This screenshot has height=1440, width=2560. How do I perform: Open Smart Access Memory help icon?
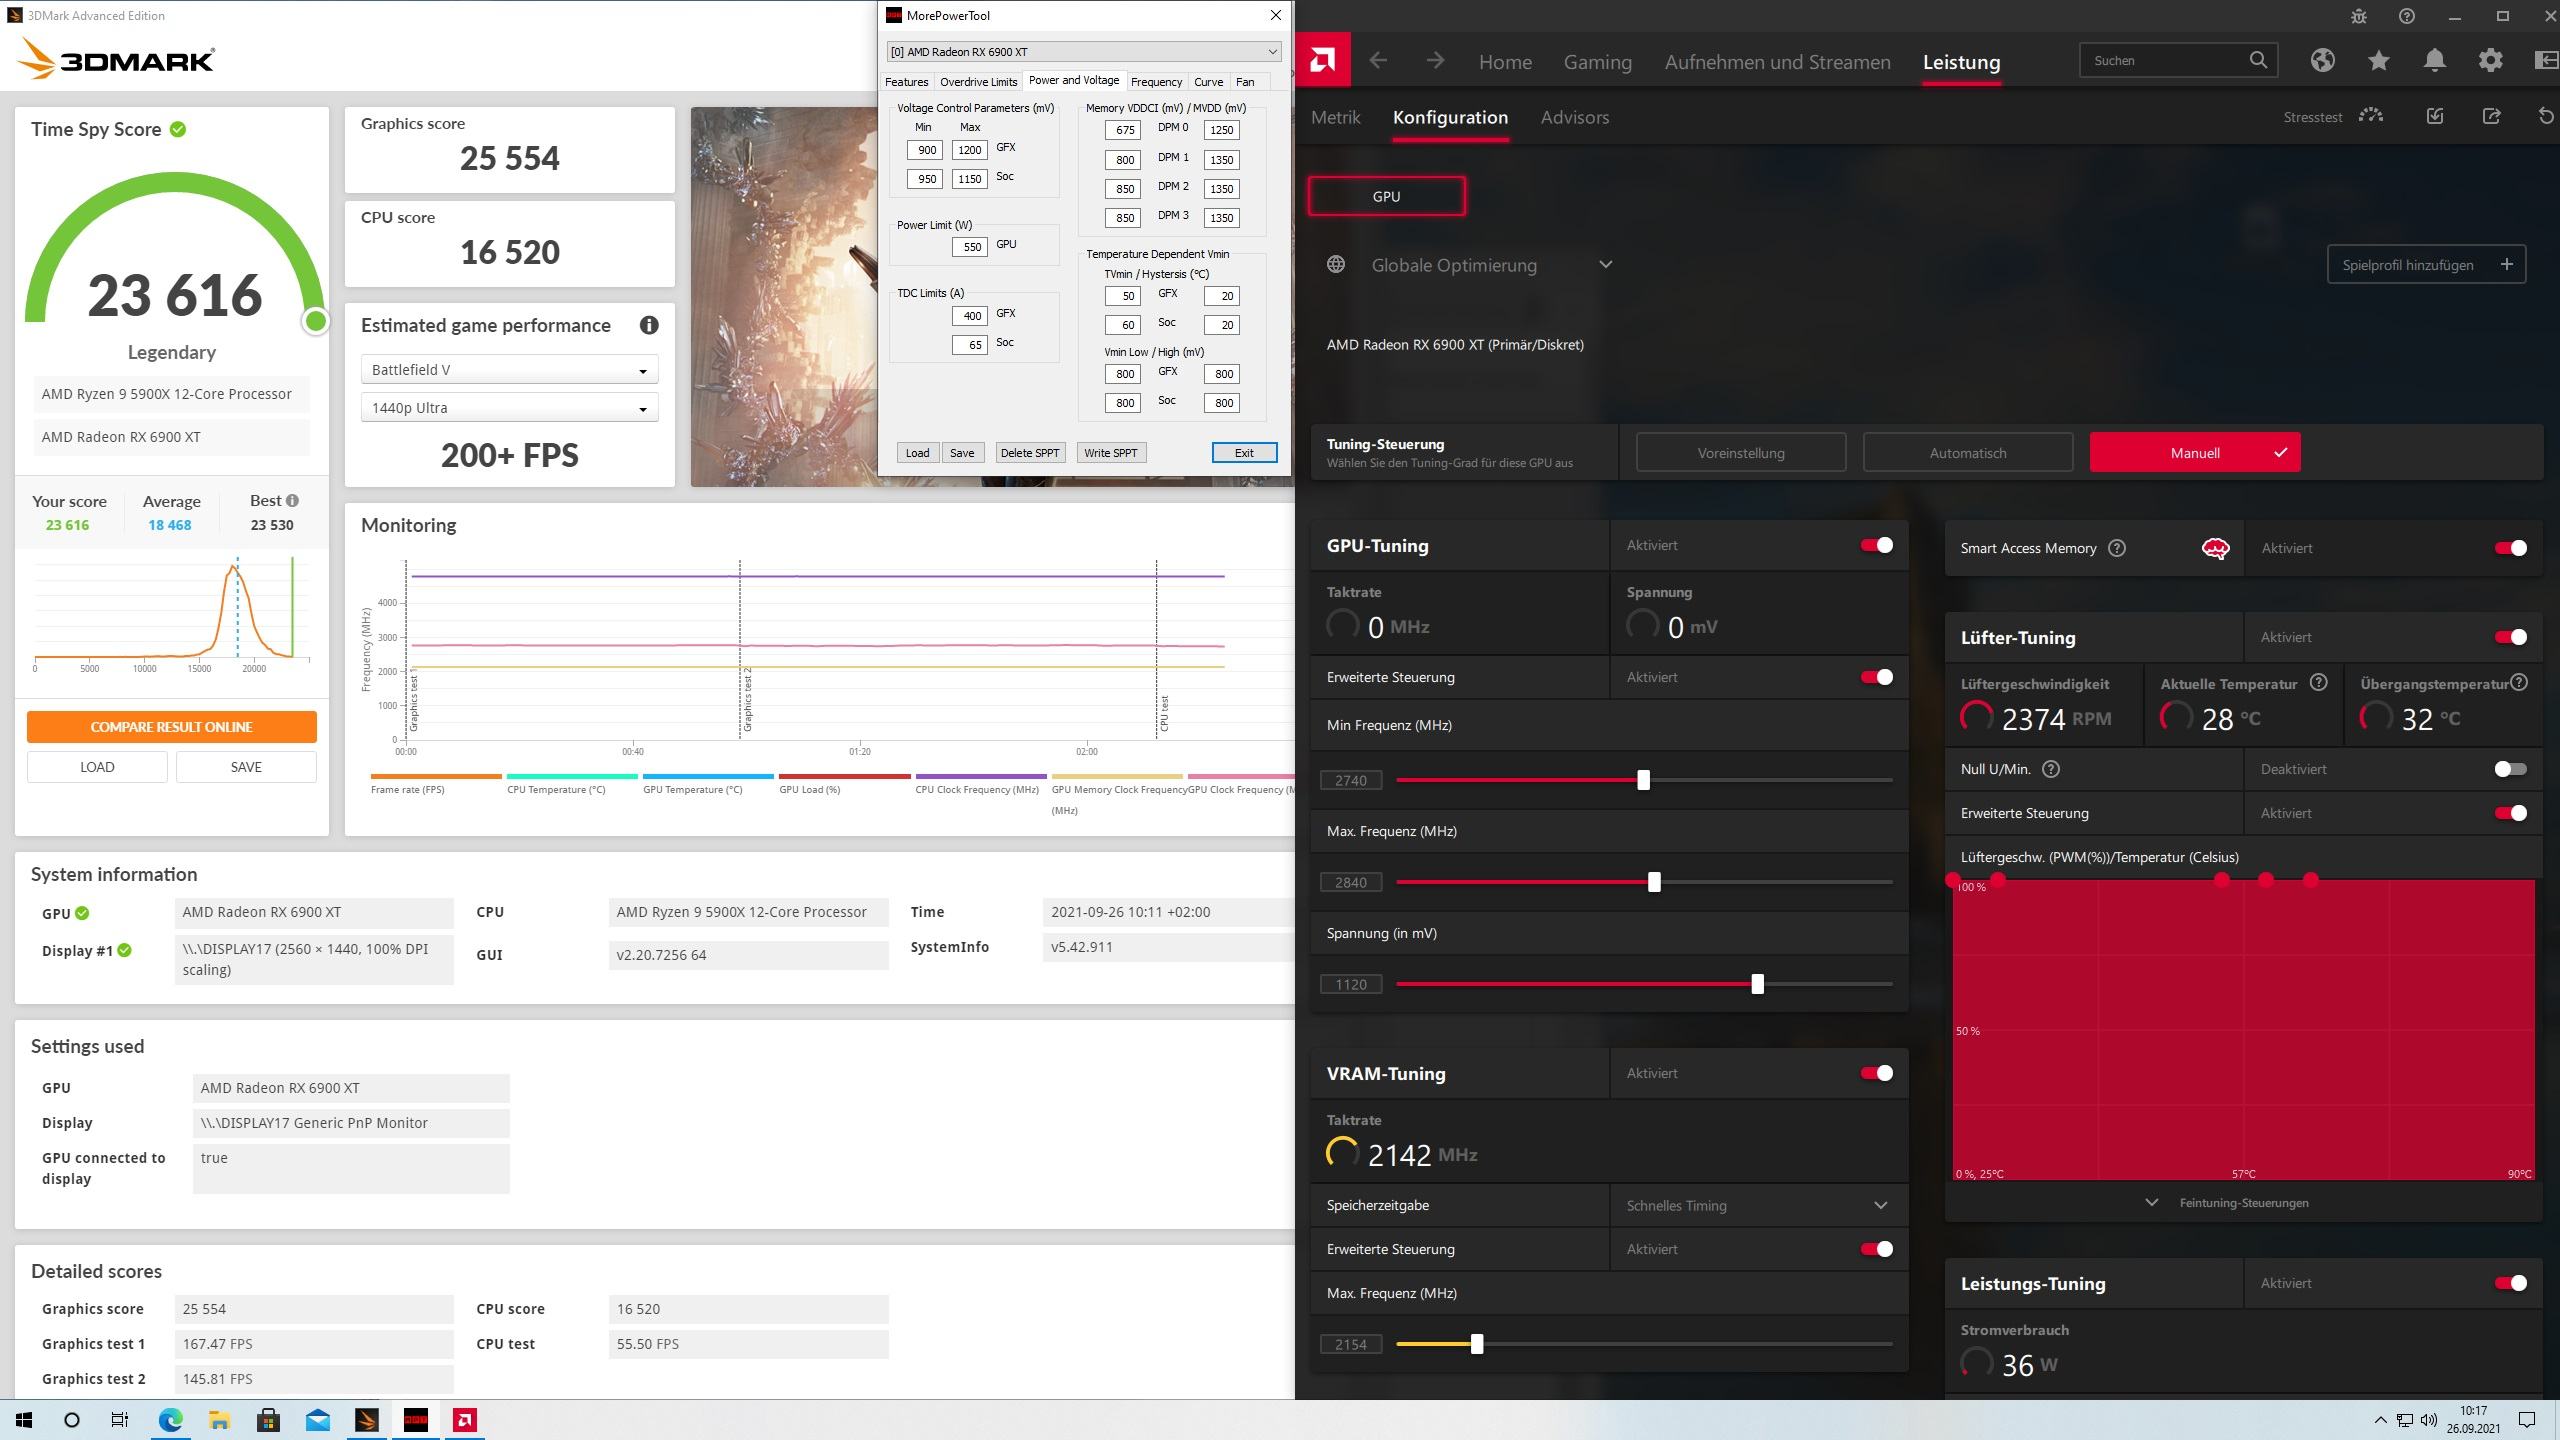[x=2117, y=548]
